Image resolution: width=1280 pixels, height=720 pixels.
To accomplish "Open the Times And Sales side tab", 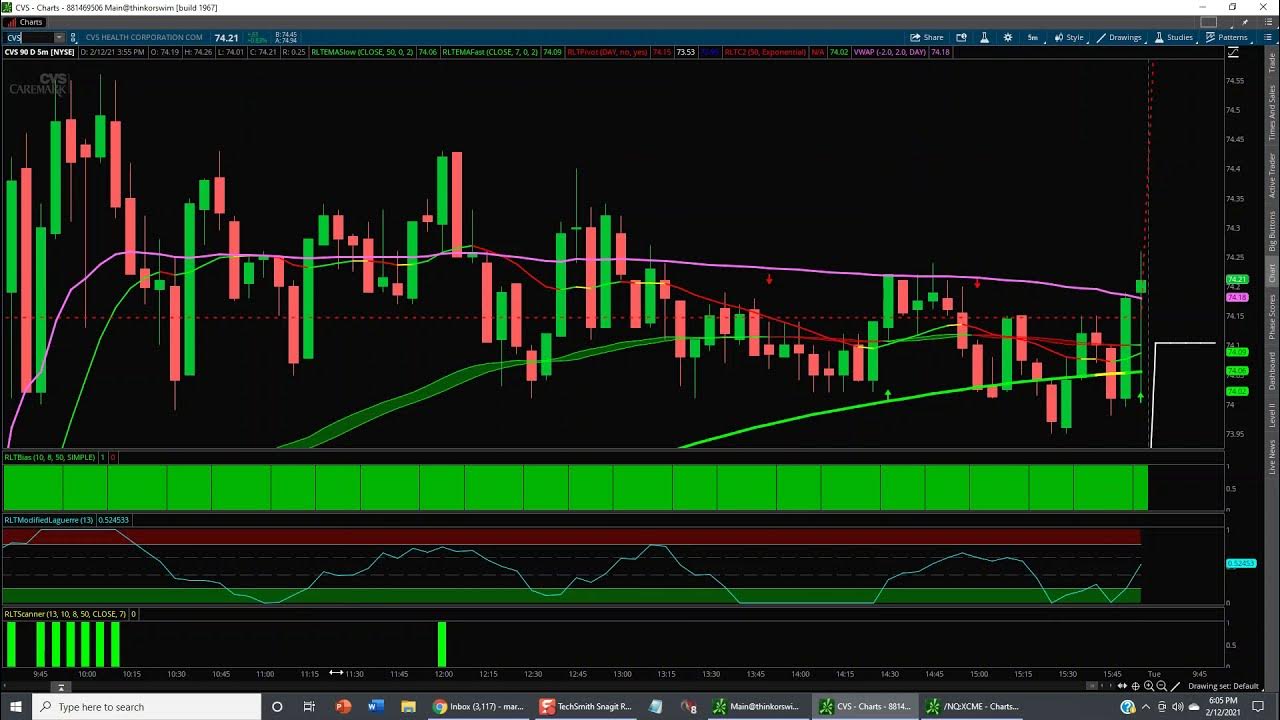I will [1272, 112].
